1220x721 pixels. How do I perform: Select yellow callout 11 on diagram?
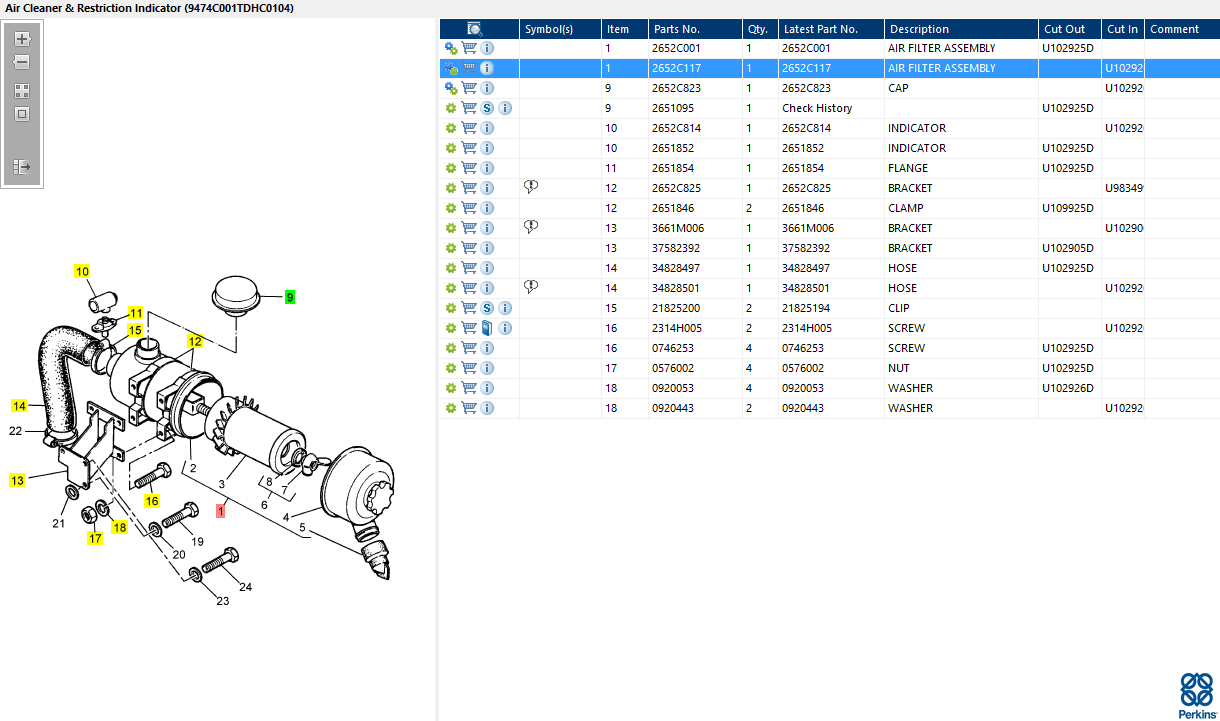[136, 313]
